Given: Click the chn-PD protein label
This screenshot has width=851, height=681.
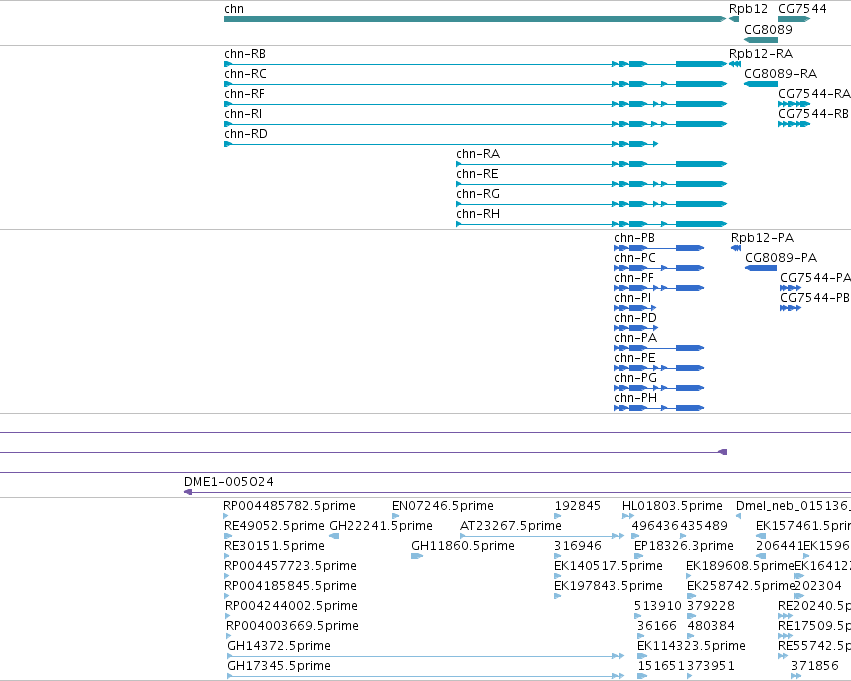Looking at the screenshot, I should (x=636, y=318).
